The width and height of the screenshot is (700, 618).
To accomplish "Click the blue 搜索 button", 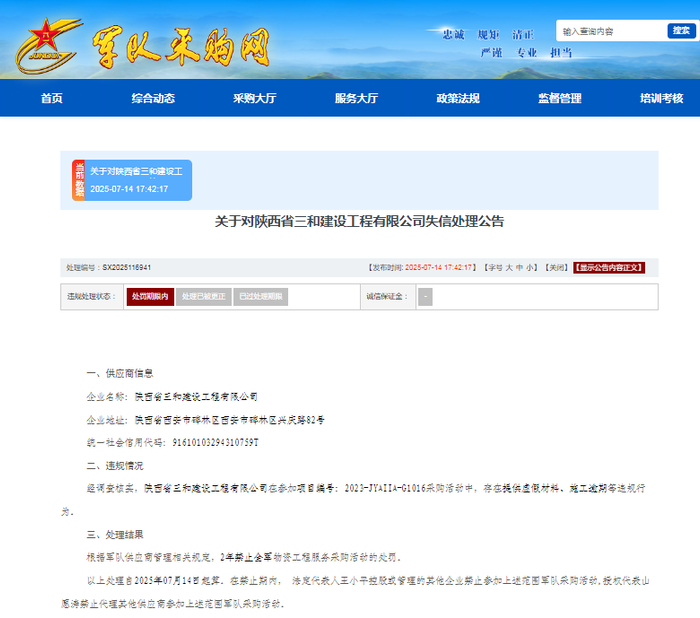I will [x=681, y=30].
